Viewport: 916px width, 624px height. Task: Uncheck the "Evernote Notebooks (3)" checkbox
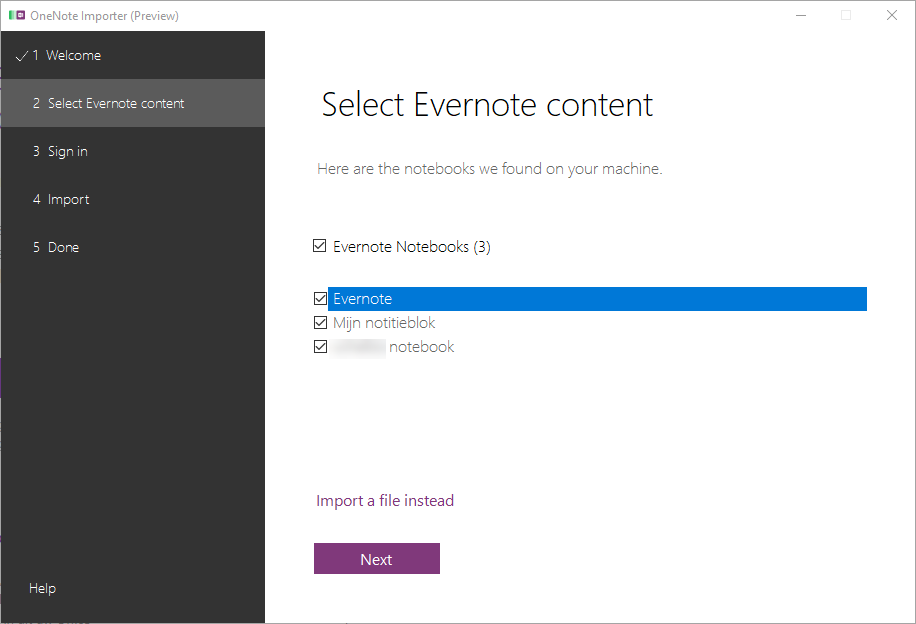[320, 245]
